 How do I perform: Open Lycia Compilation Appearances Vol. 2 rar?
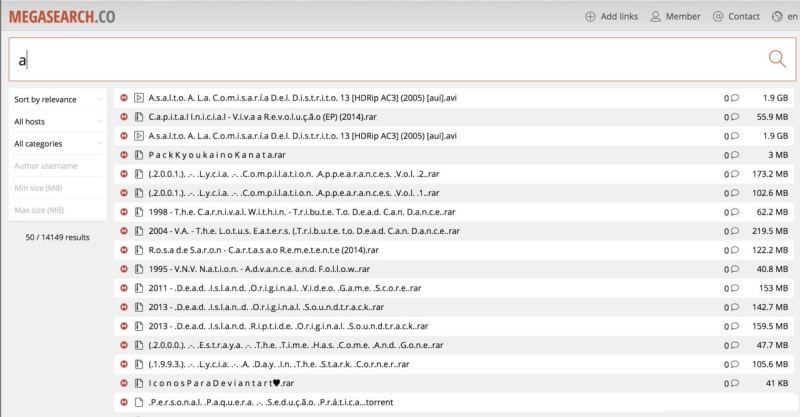pos(294,174)
